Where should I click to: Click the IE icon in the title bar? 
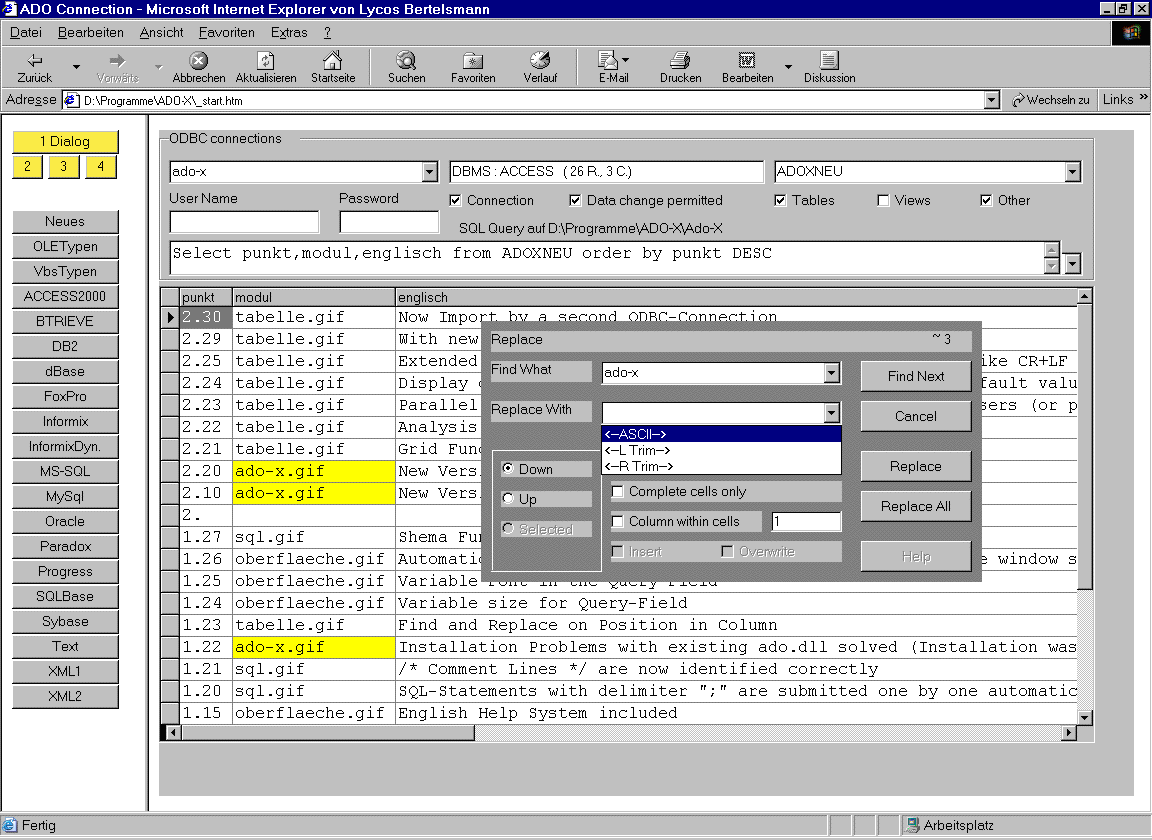(x=9, y=9)
